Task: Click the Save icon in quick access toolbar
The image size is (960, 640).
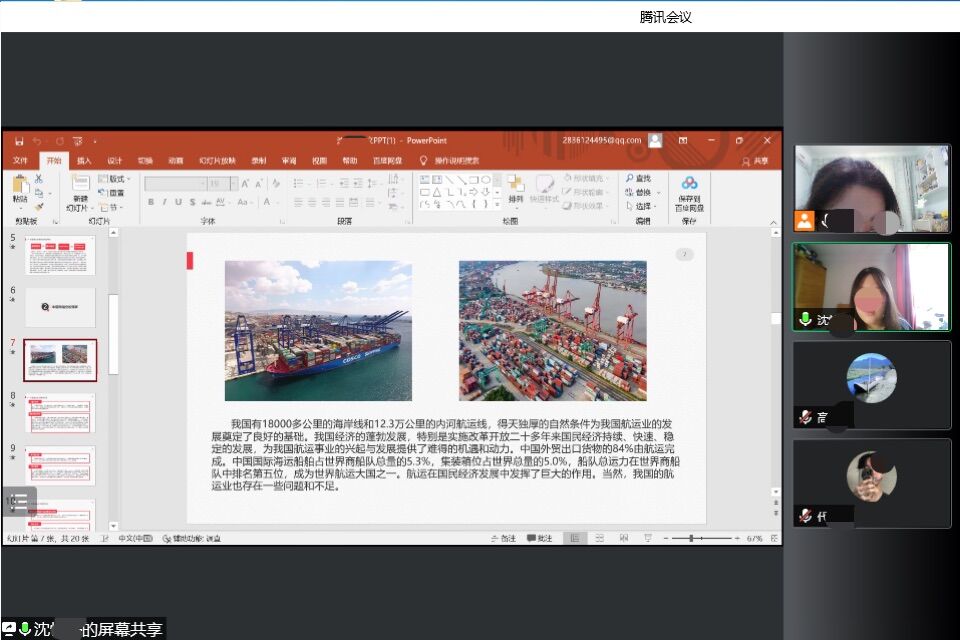Action: (18, 141)
